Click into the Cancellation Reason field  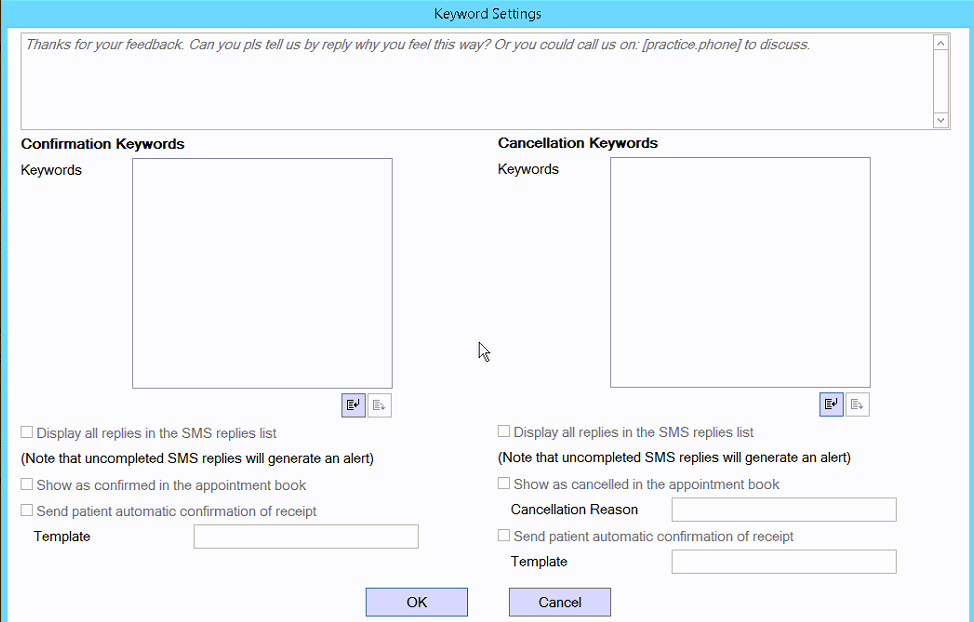(x=784, y=510)
